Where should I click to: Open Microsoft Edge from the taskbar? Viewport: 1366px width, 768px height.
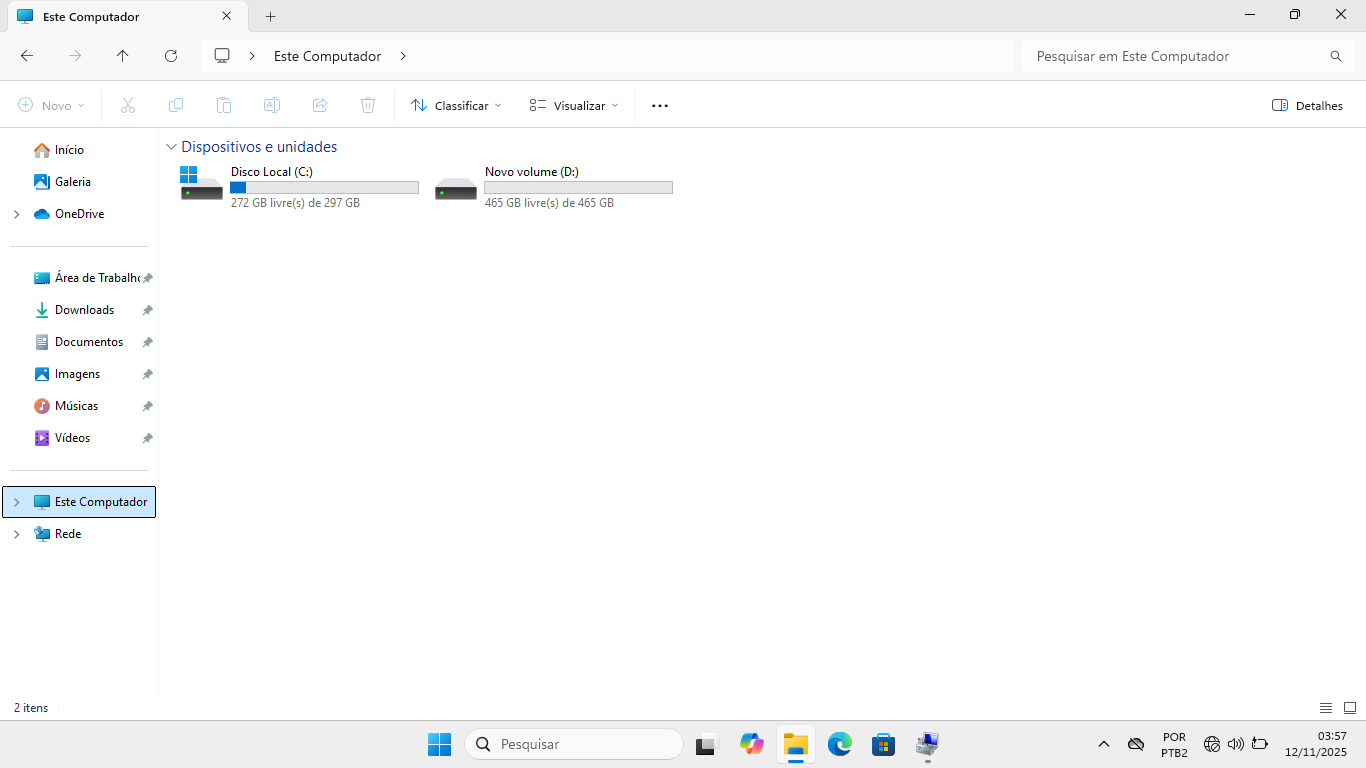click(839, 744)
